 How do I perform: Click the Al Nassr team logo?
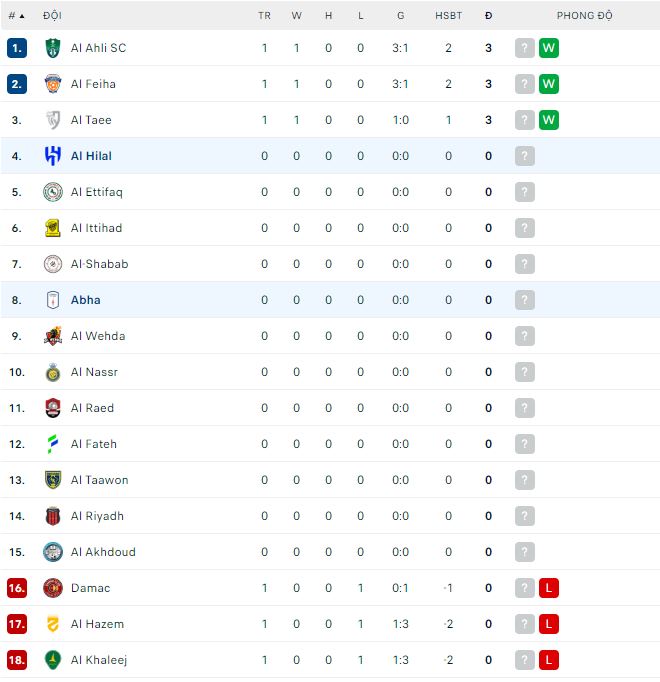53,372
